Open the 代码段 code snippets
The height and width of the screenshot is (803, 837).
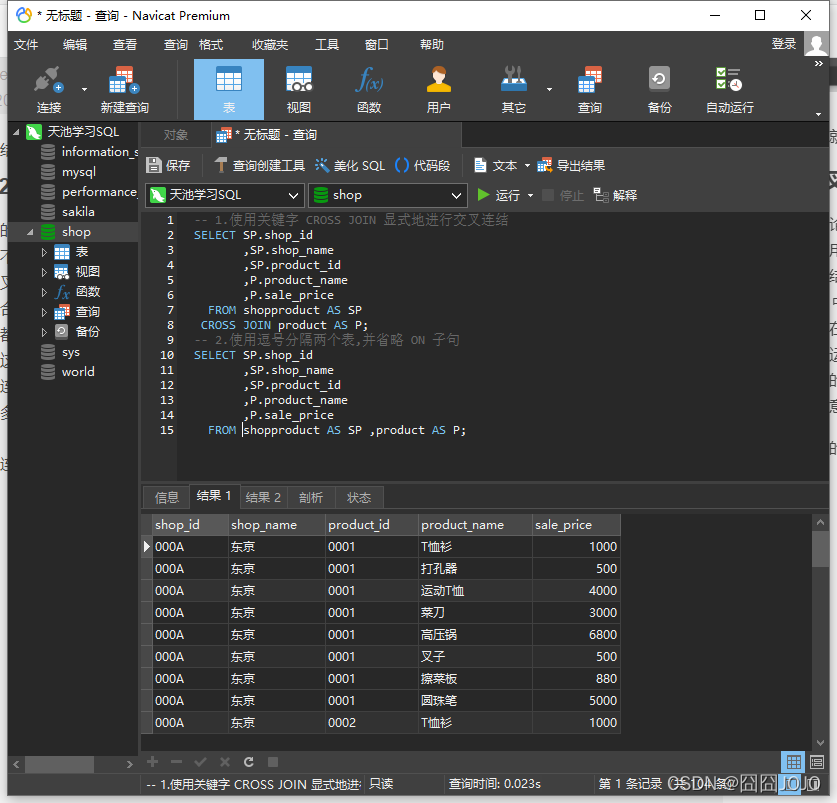(x=423, y=166)
